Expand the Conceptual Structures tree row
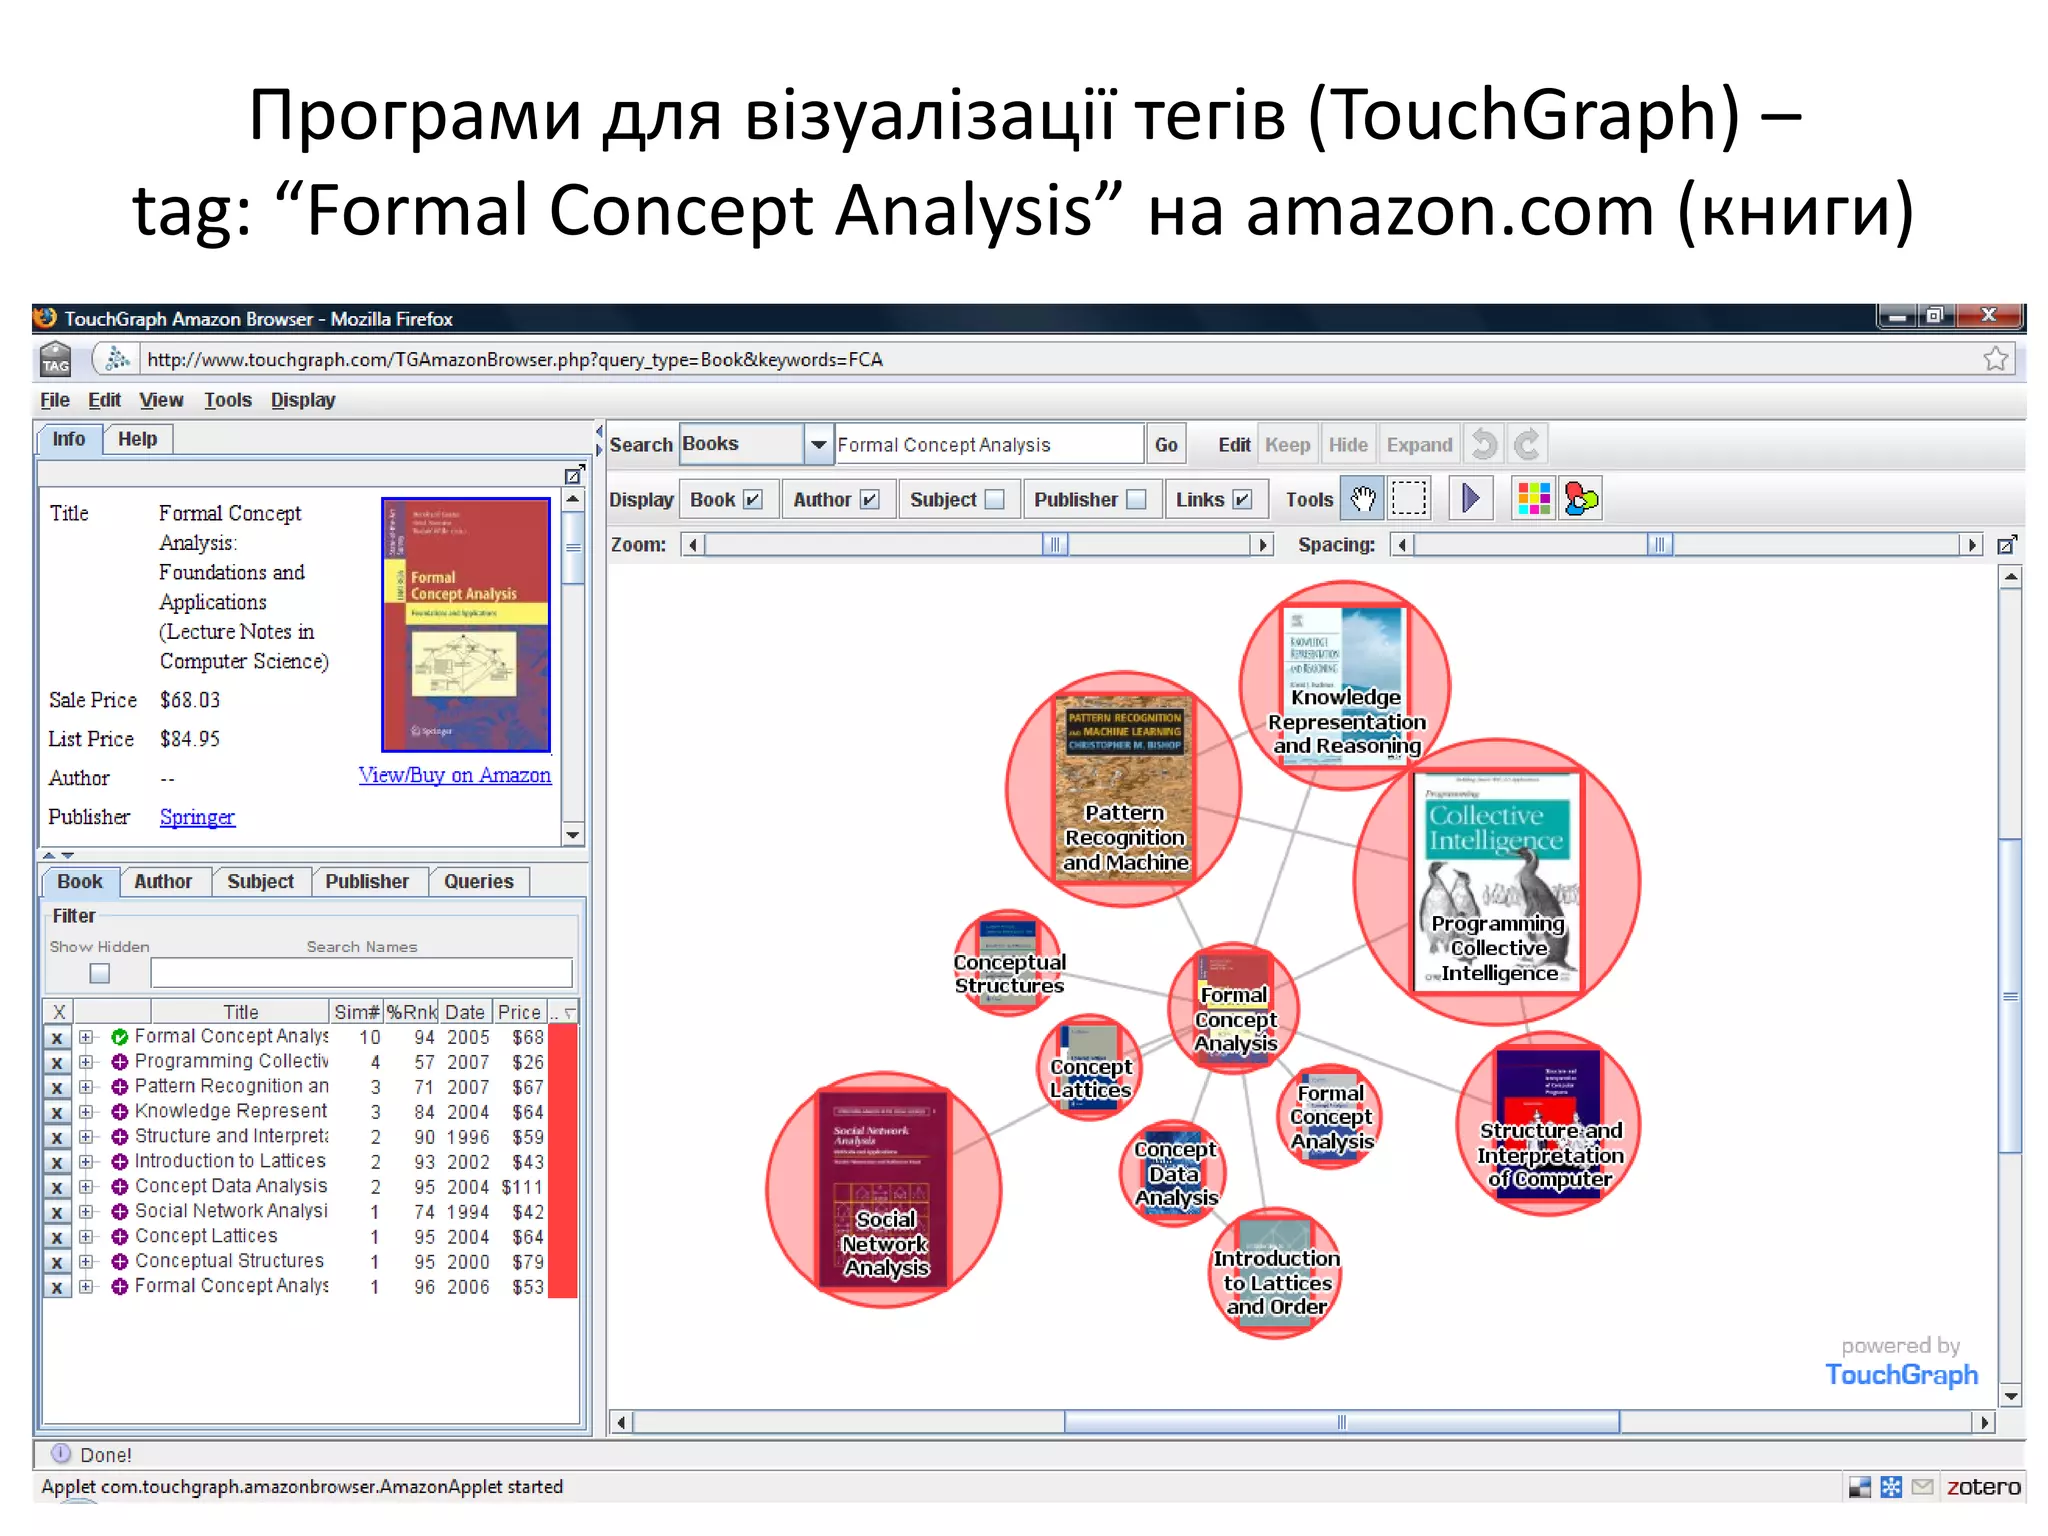The height and width of the screenshot is (1536, 2048). point(86,1262)
